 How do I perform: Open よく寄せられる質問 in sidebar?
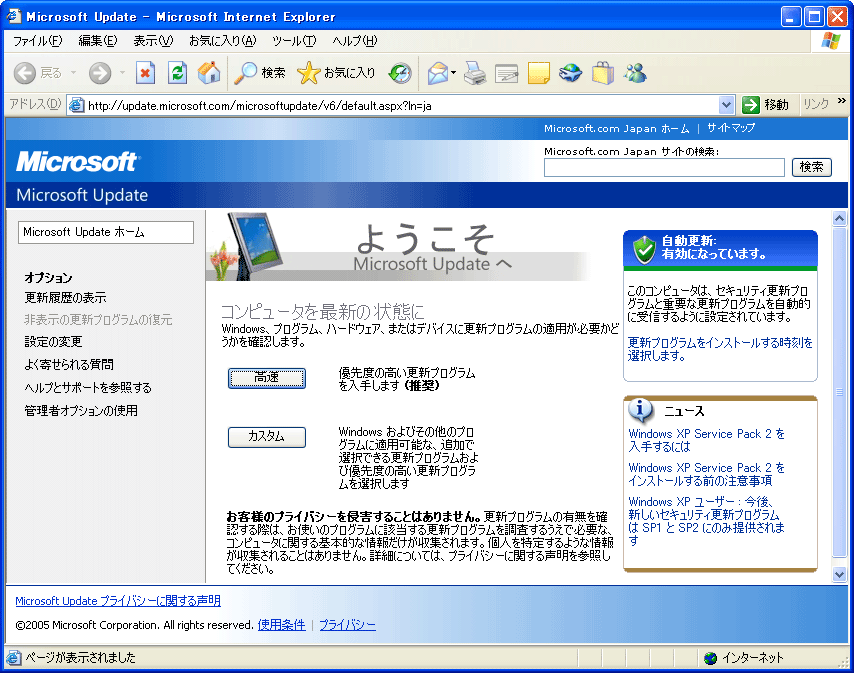tap(69, 365)
